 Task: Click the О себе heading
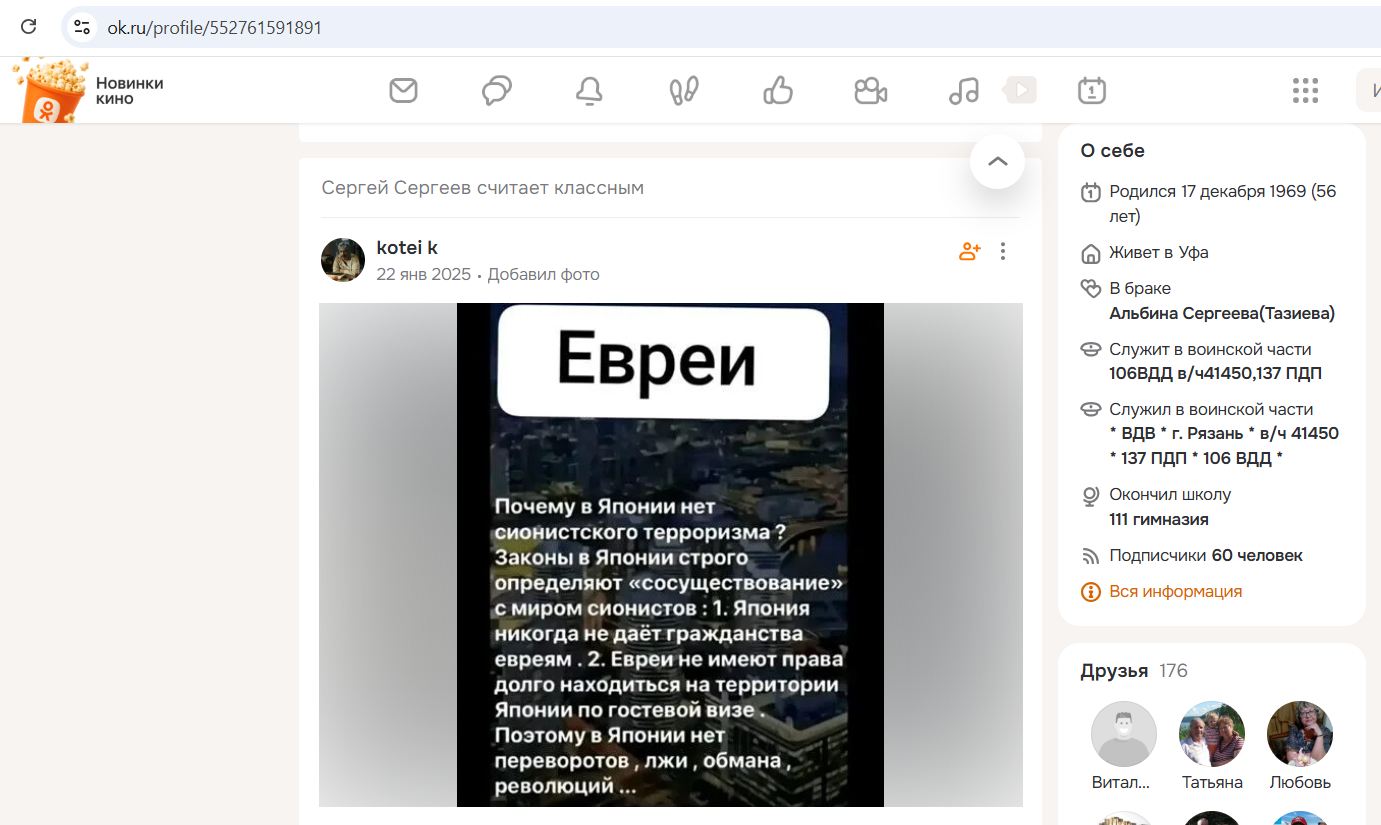pyautogui.click(x=1112, y=151)
